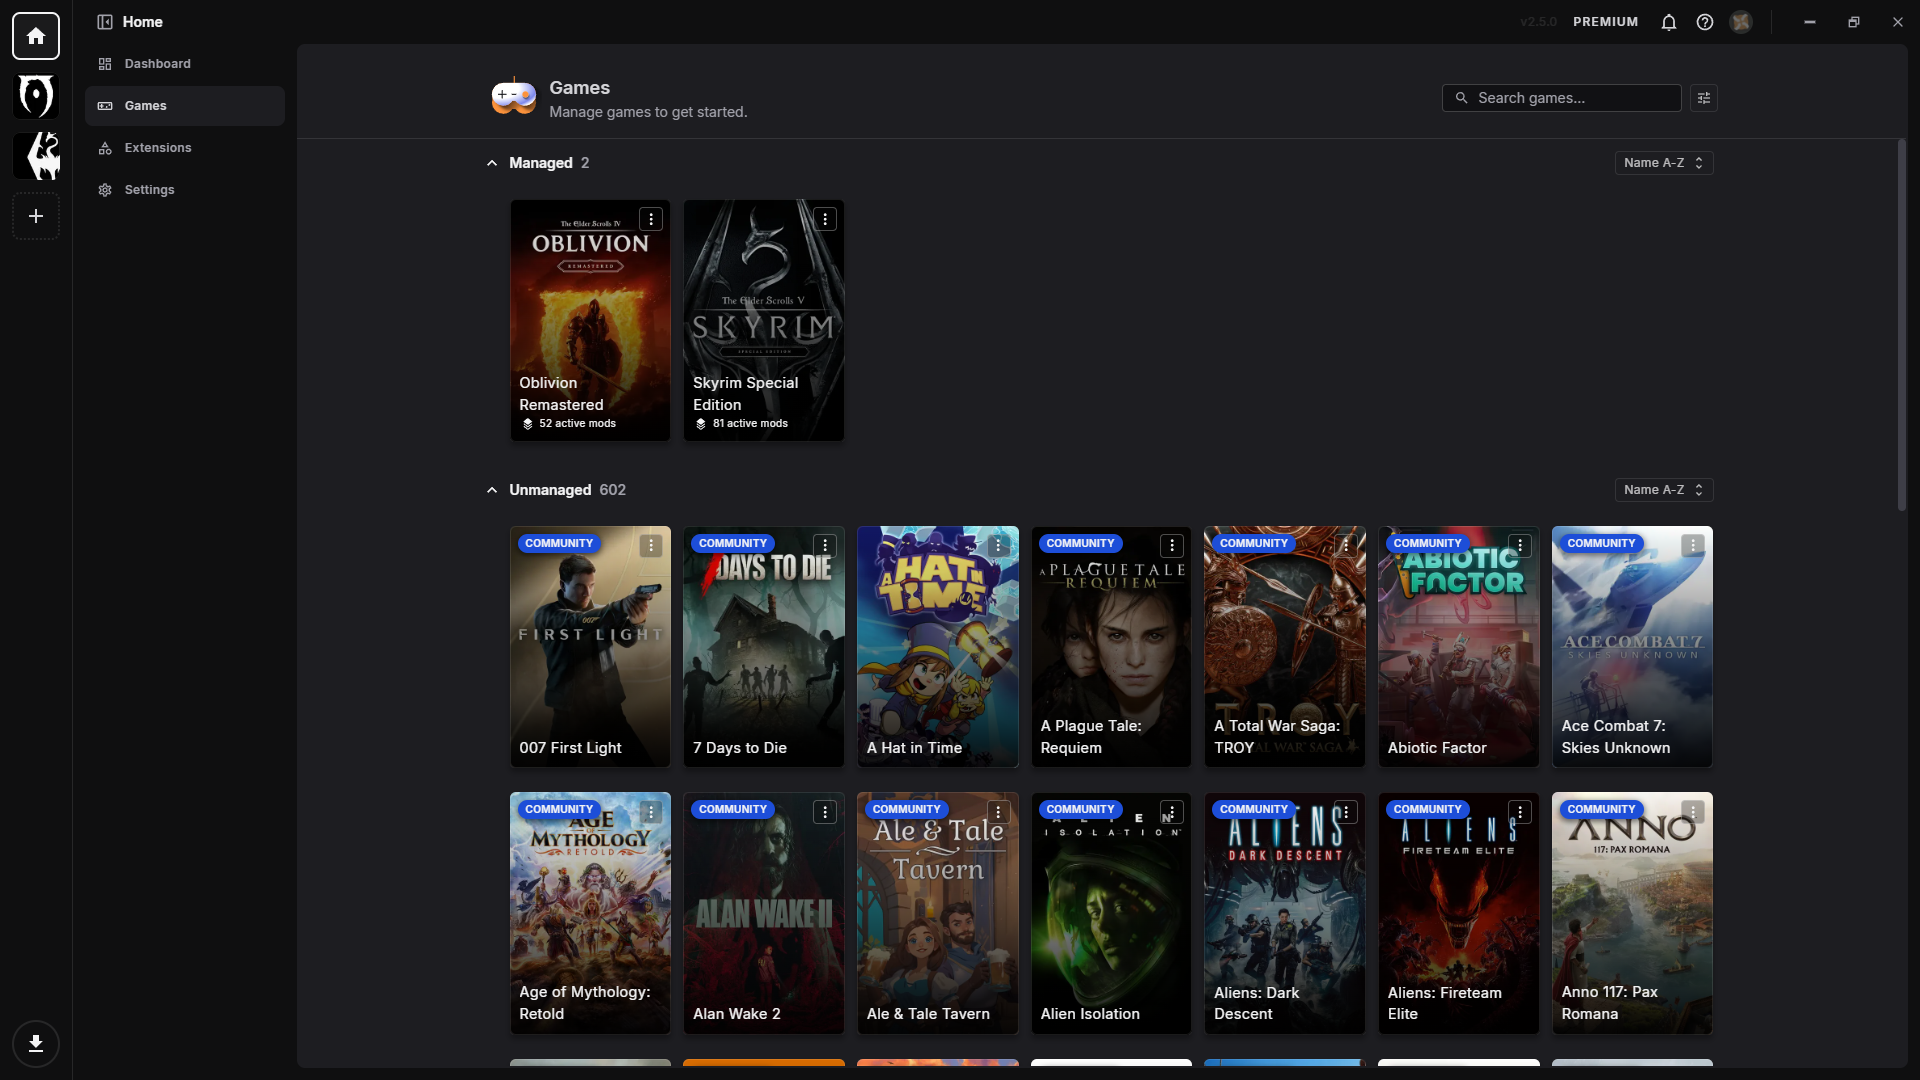The image size is (1920, 1080).
Task: Select the 7 Days to Die card
Action: [x=764, y=647]
